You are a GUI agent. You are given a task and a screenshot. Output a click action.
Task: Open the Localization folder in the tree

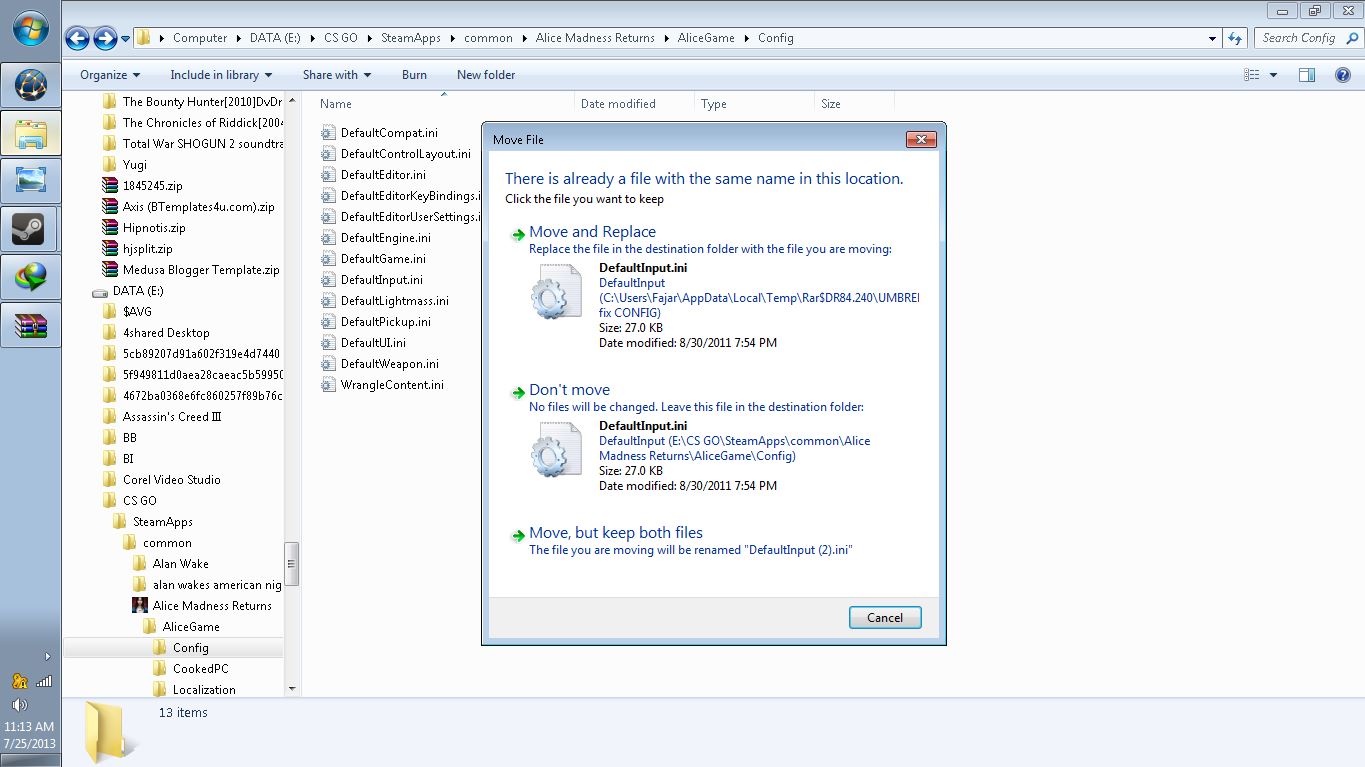[x=194, y=690]
